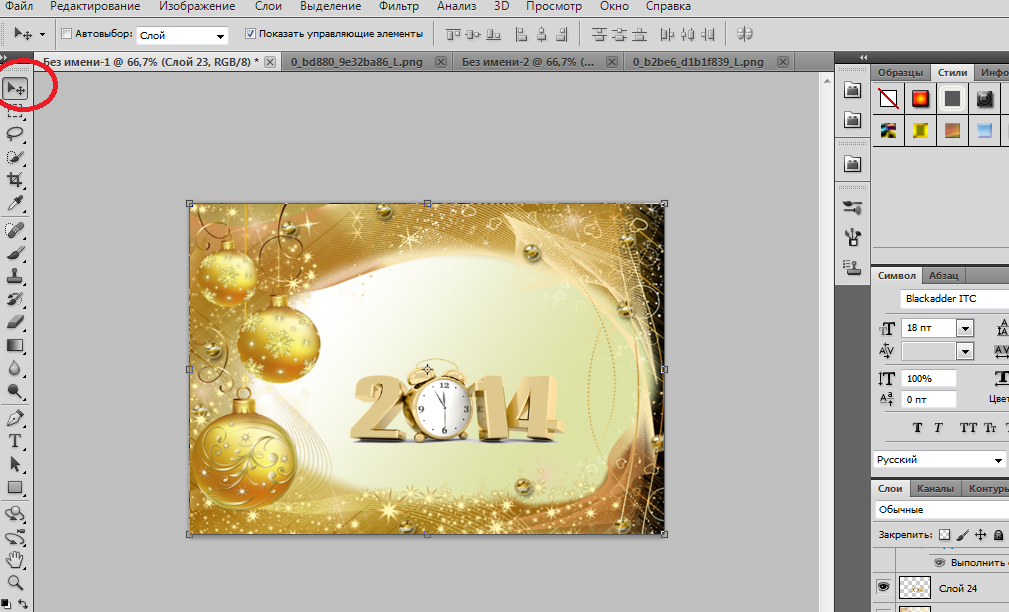1009x612 pixels.
Task: Select the Blur tool
Action: [15, 368]
